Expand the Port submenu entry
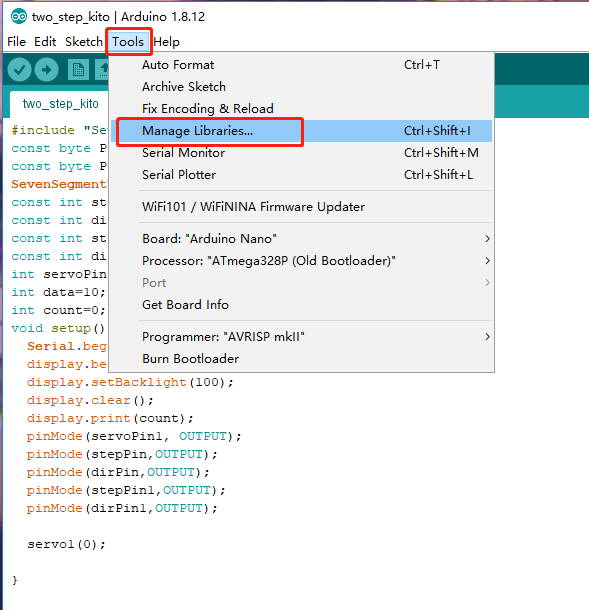Viewport: 589px width, 610px height. pos(302,283)
